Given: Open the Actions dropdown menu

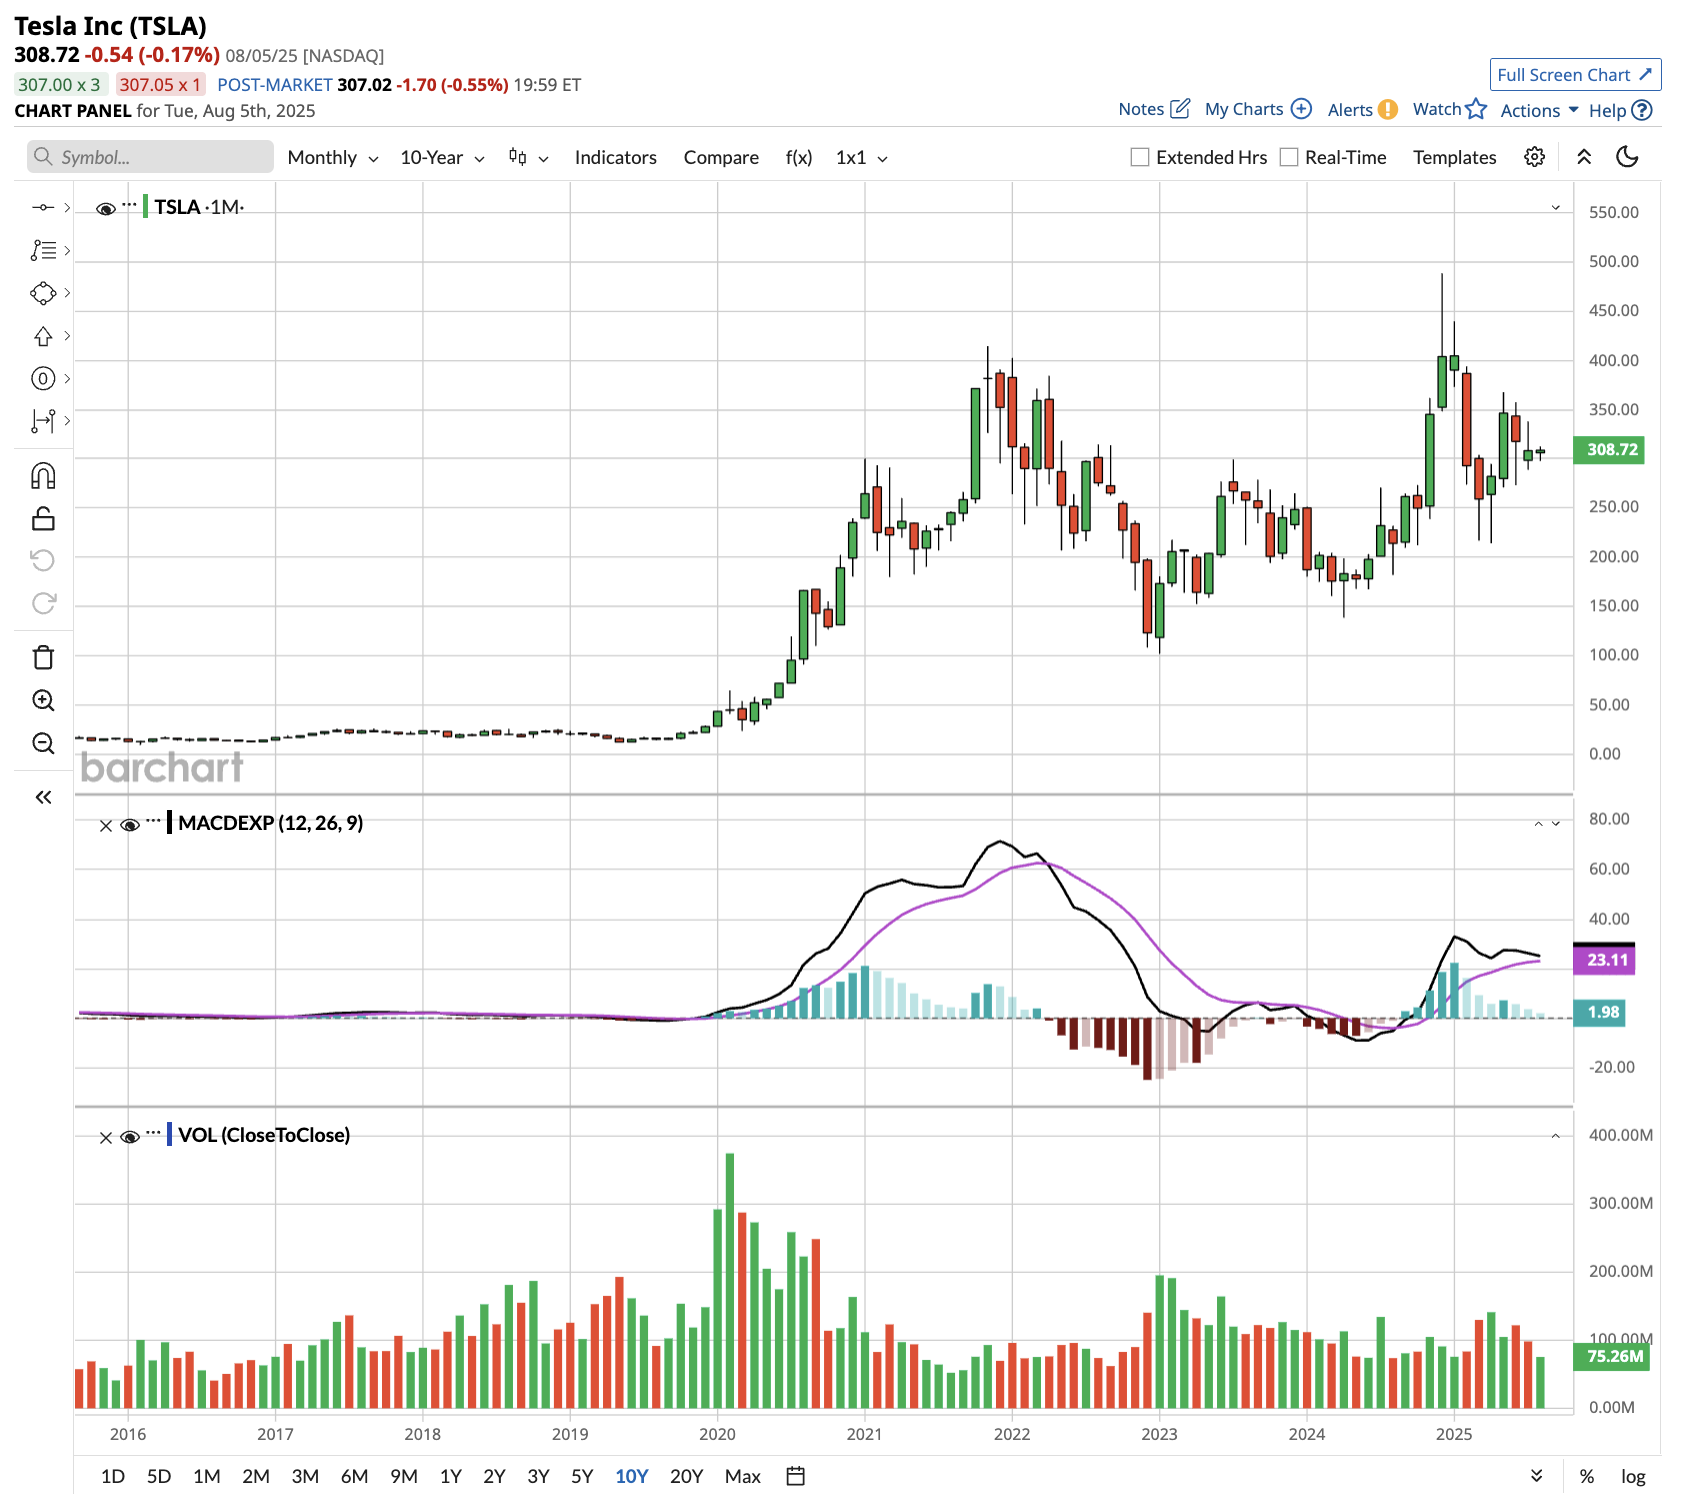Looking at the screenshot, I should (x=1539, y=110).
